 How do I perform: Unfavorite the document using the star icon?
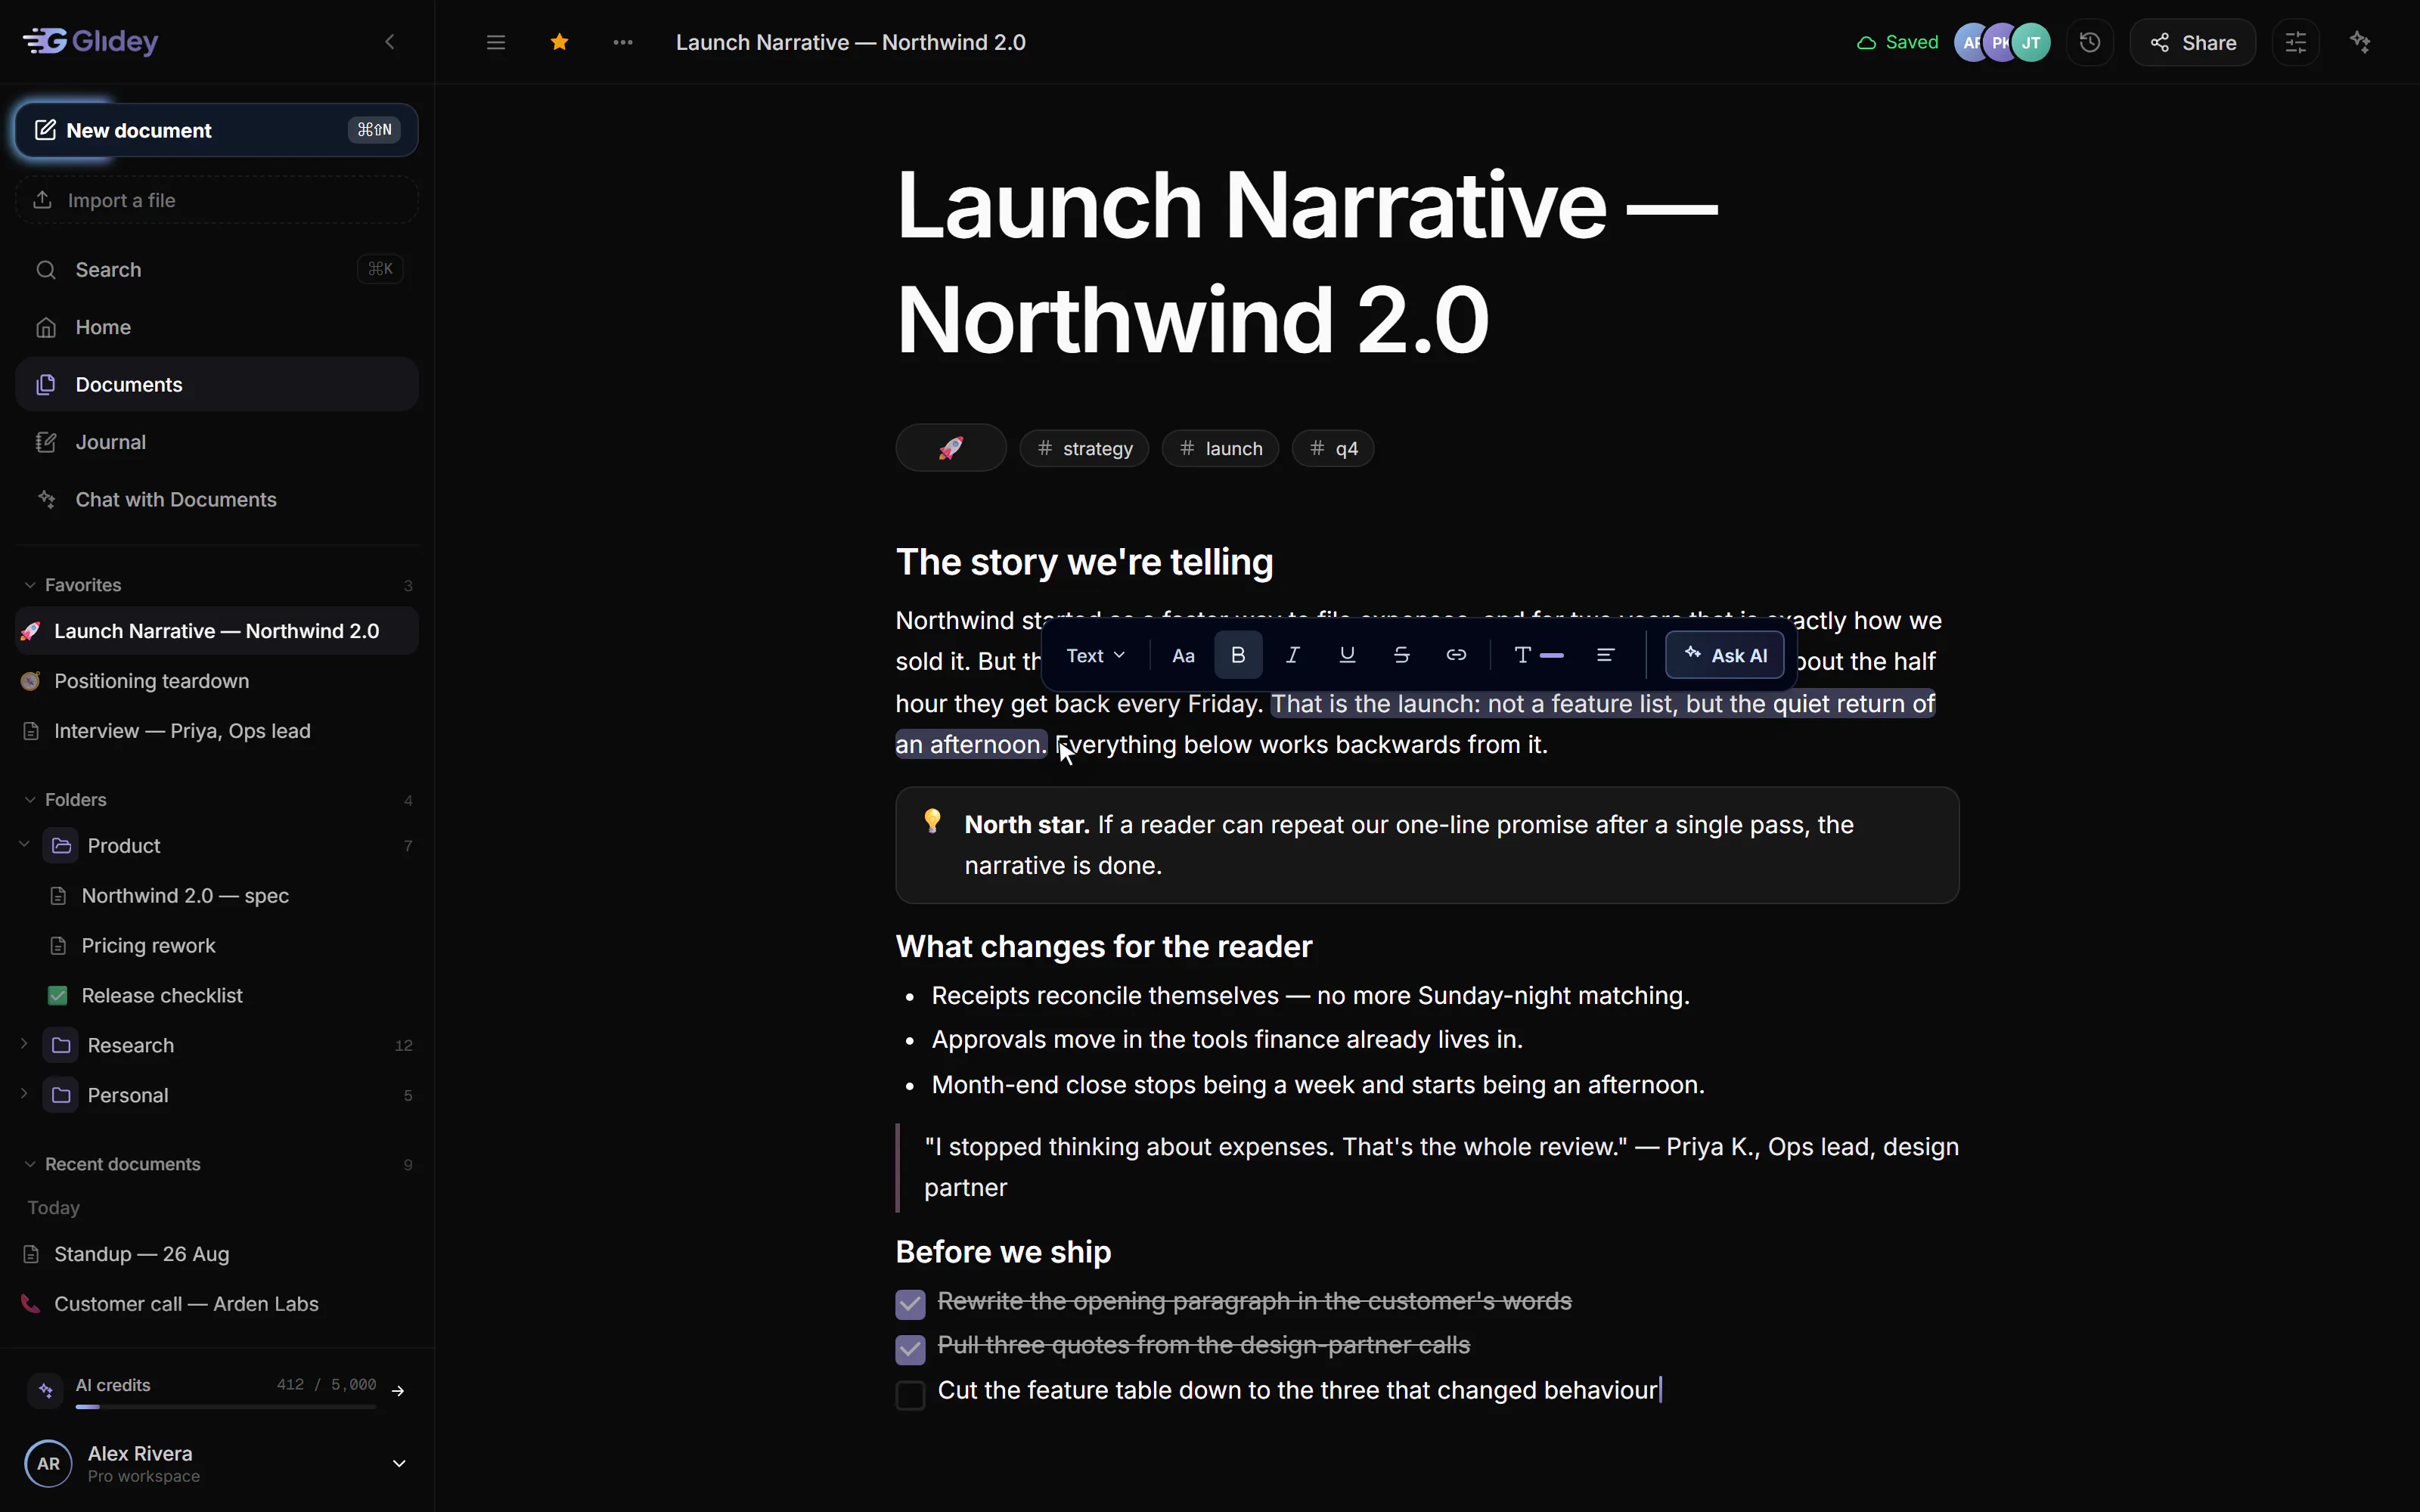560,42
